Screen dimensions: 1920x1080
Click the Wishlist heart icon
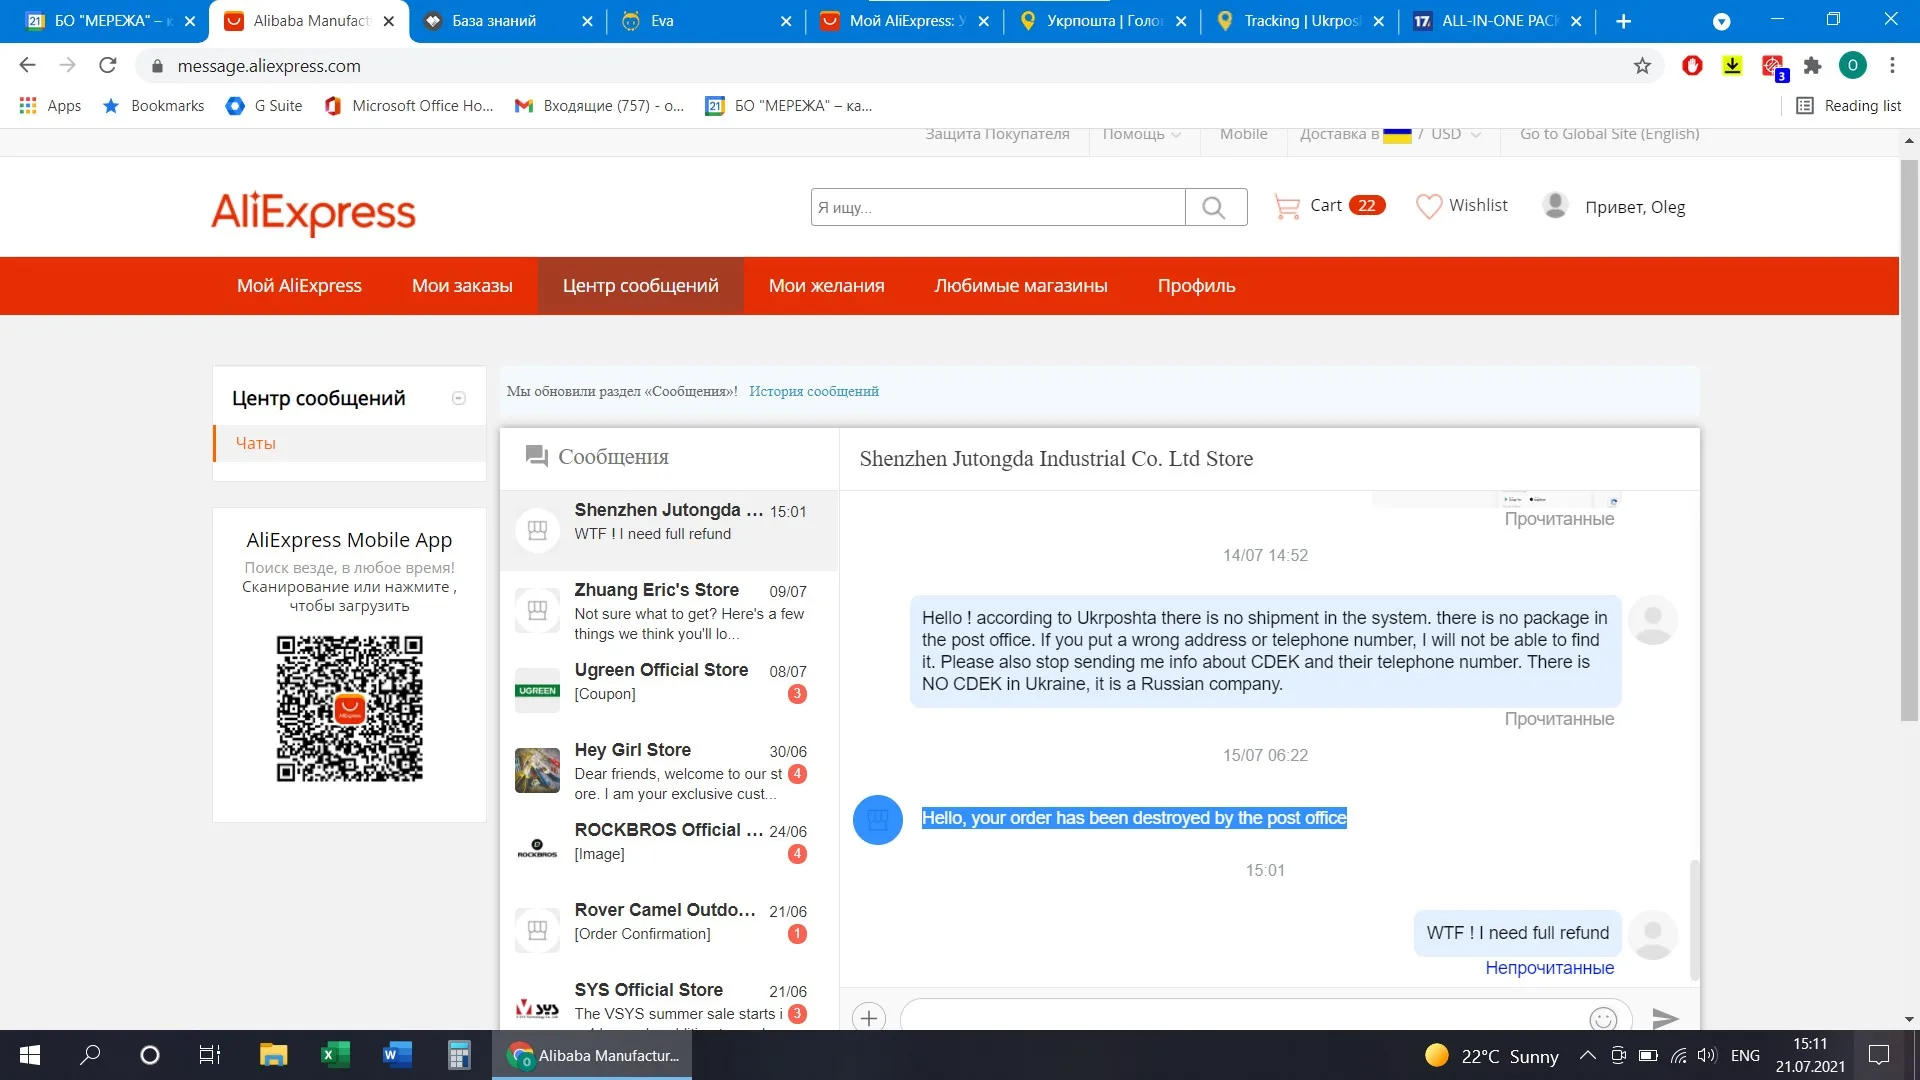pos(1429,206)
